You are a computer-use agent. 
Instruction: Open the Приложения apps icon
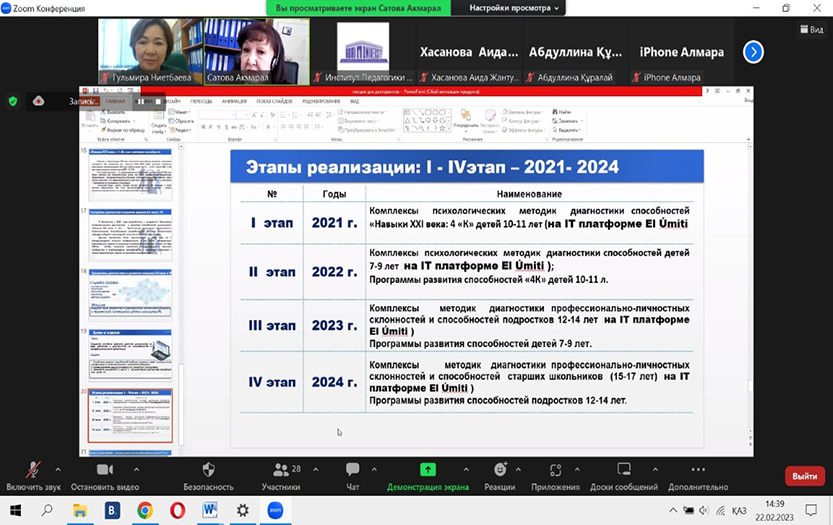tap(556, 469)
